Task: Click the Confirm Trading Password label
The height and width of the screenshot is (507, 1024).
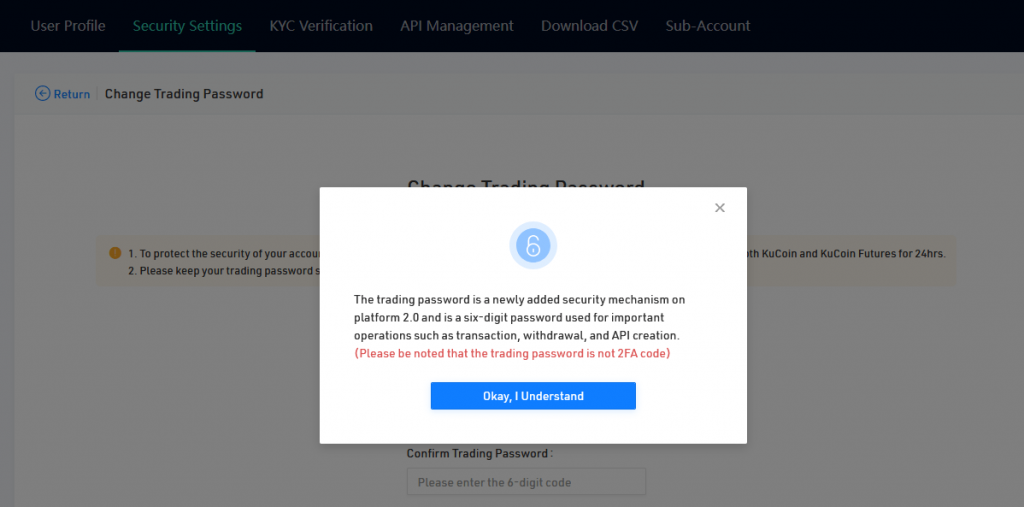Action: coord(479,454)
